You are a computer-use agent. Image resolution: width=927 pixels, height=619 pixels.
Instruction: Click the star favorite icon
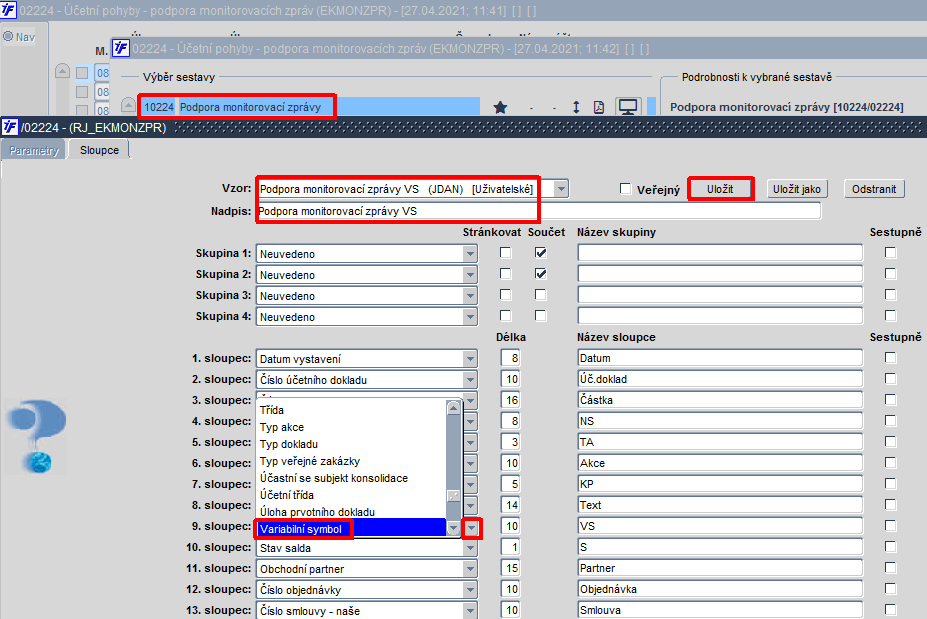500,107
